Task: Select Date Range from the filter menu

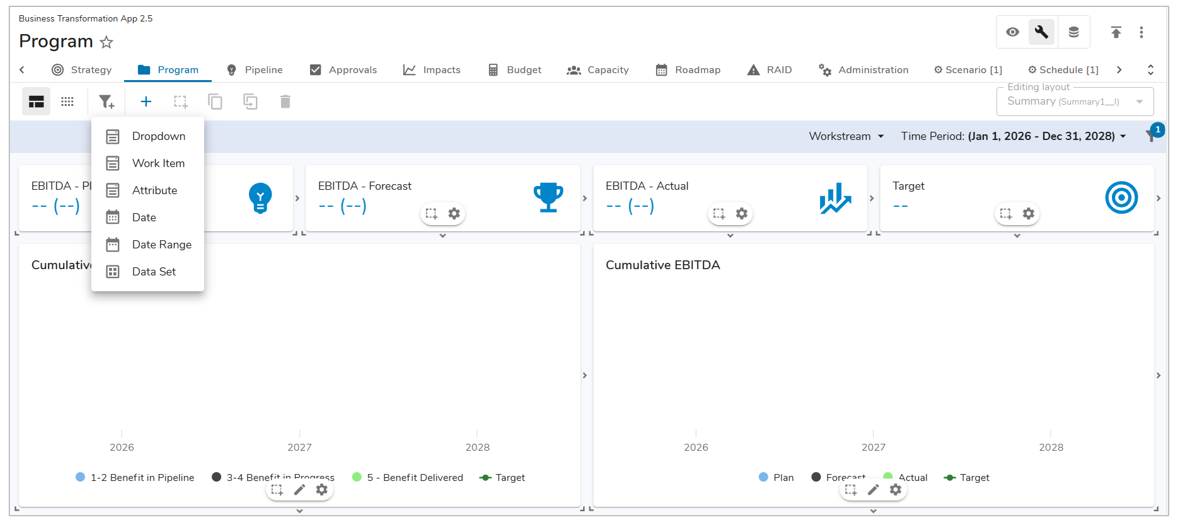Action: (161, 244)
